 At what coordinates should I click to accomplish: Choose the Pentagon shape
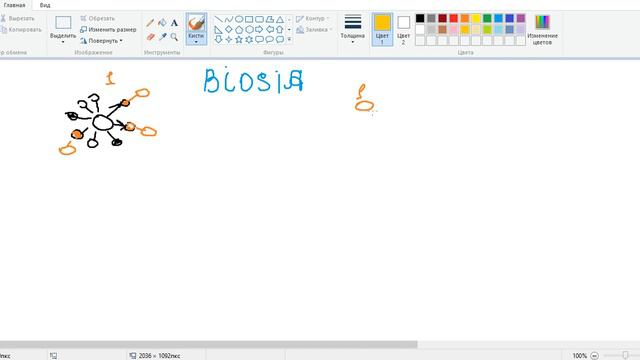pyautogui.click(x=239, y=29)
